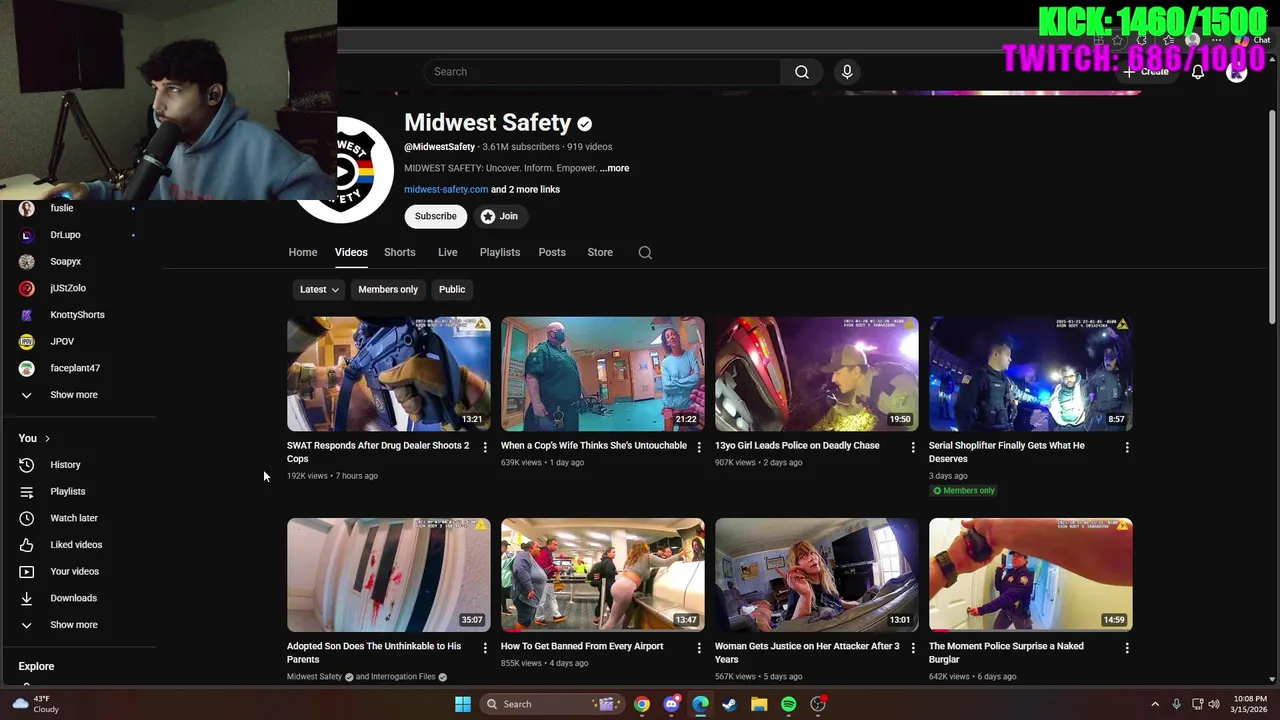The width and height of the screenshot is (1280, 720).
Task: Play SWAT Responds video thumbnail
Action: (389, 374)
